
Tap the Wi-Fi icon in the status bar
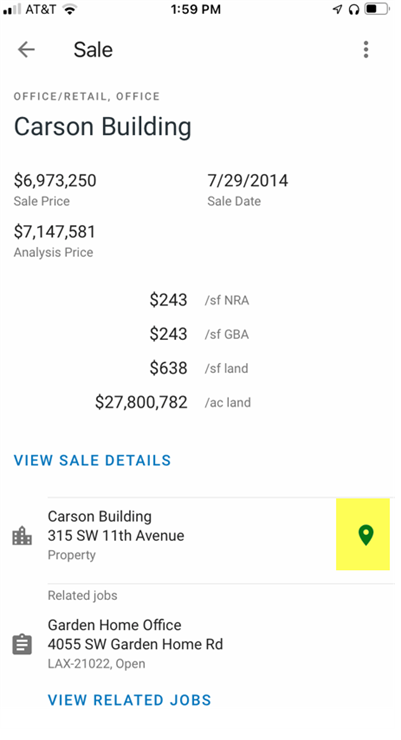pos(70,9)
